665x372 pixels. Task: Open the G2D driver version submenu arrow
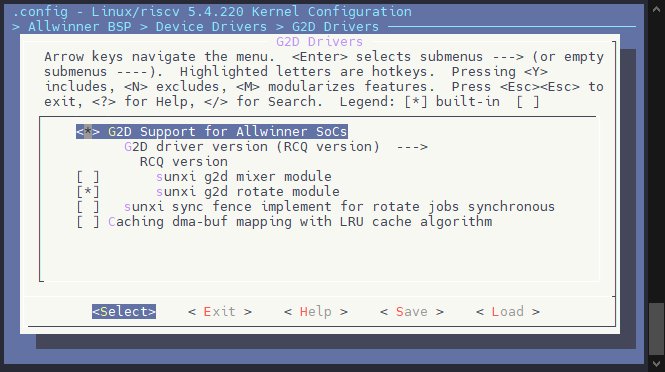pyautogui.click(x=412, y=147)
